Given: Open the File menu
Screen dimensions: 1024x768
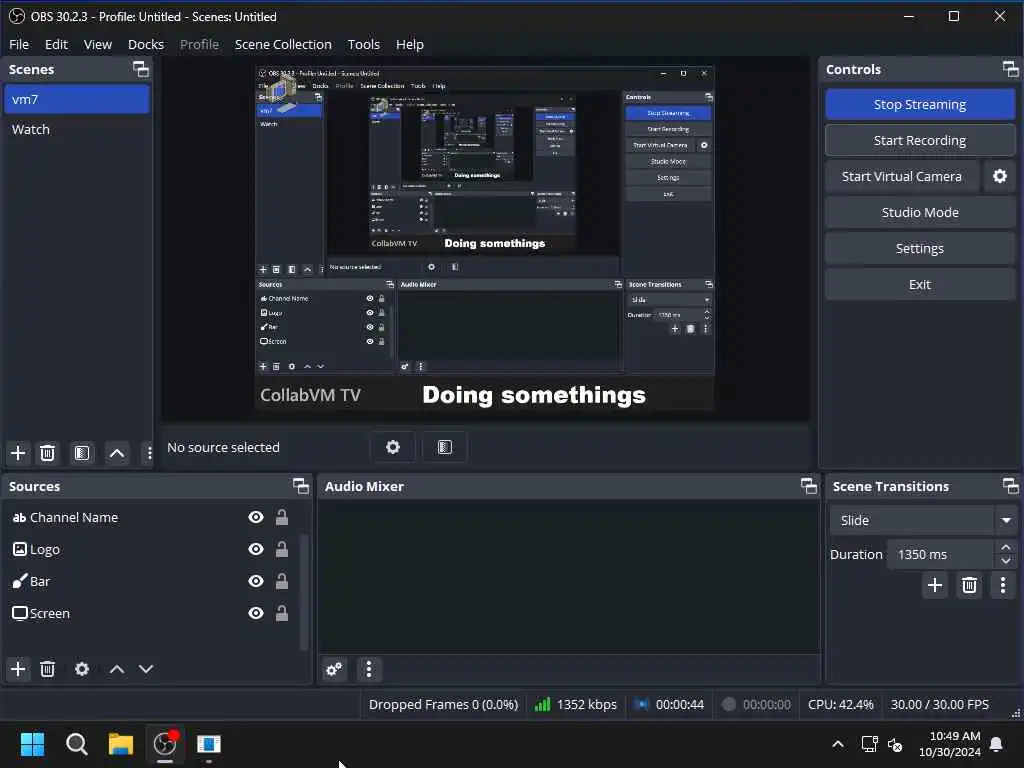Looking at the screenshot, I should tap(19, 44).
